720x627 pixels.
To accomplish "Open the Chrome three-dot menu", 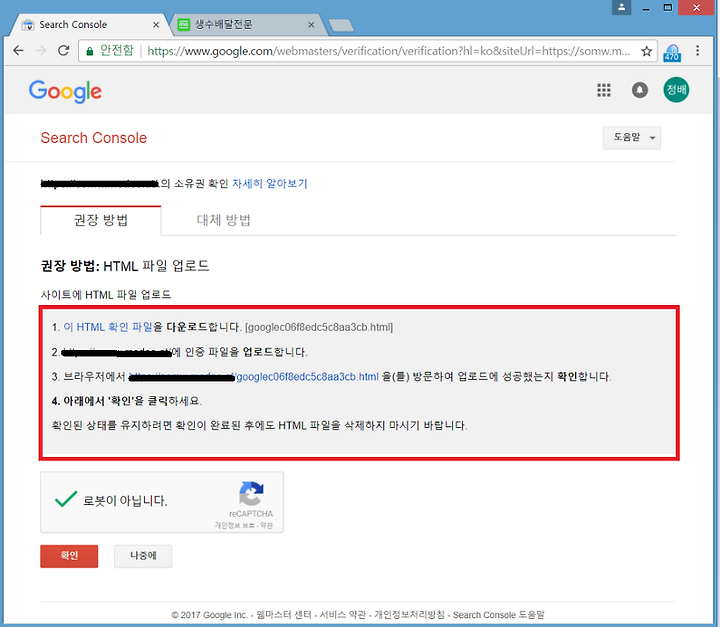I will [697, 51].
